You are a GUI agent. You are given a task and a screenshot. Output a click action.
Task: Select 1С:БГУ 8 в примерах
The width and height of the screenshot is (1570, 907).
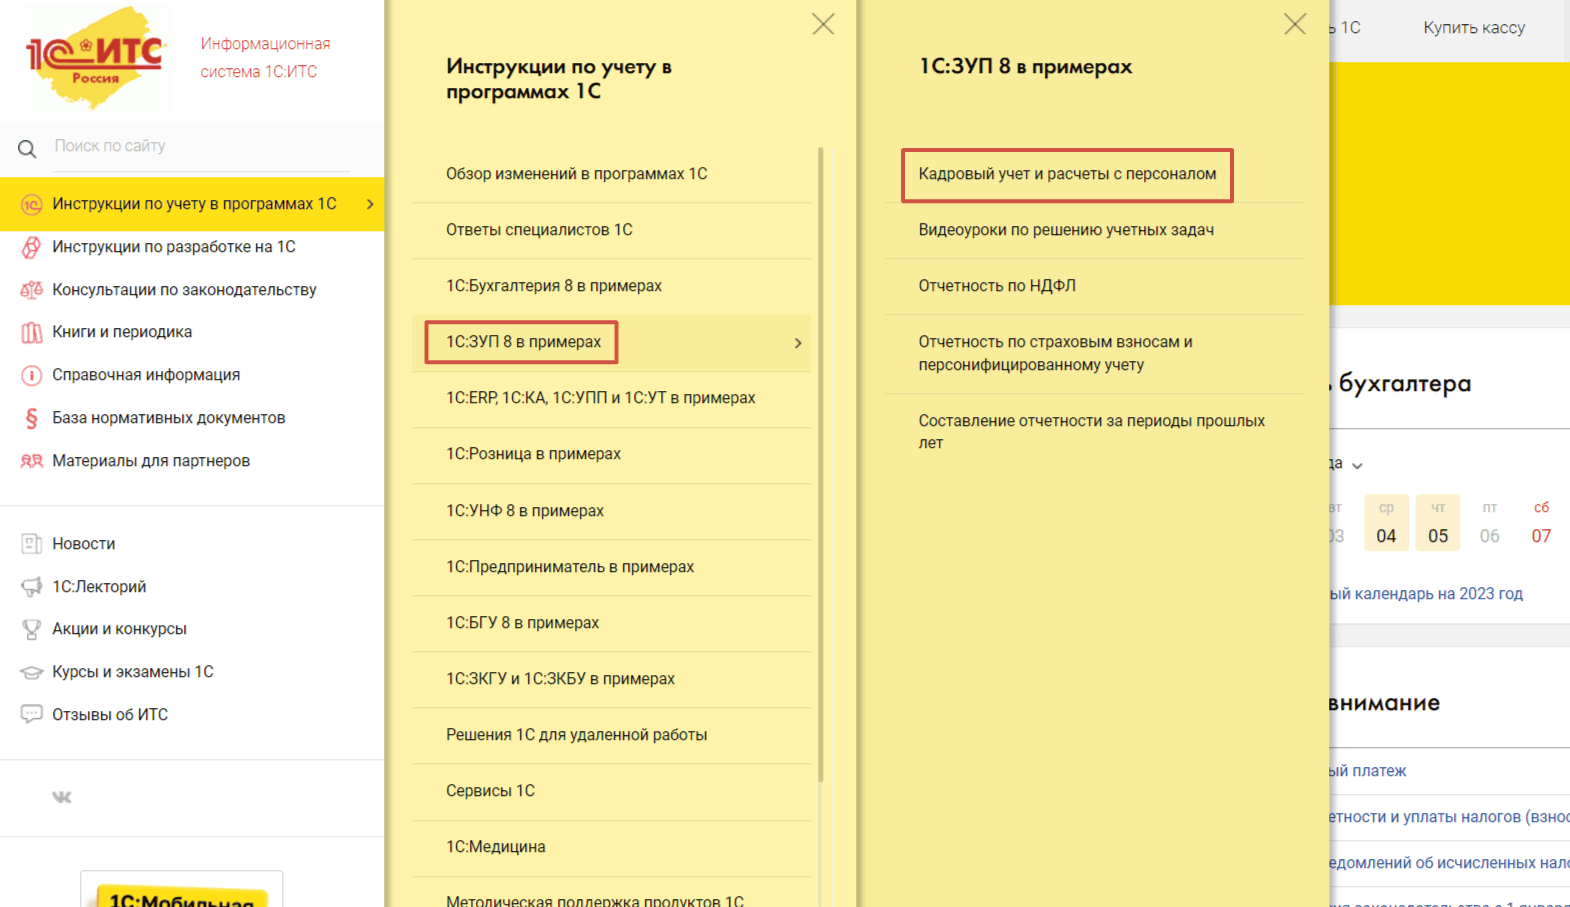point(611,623)
